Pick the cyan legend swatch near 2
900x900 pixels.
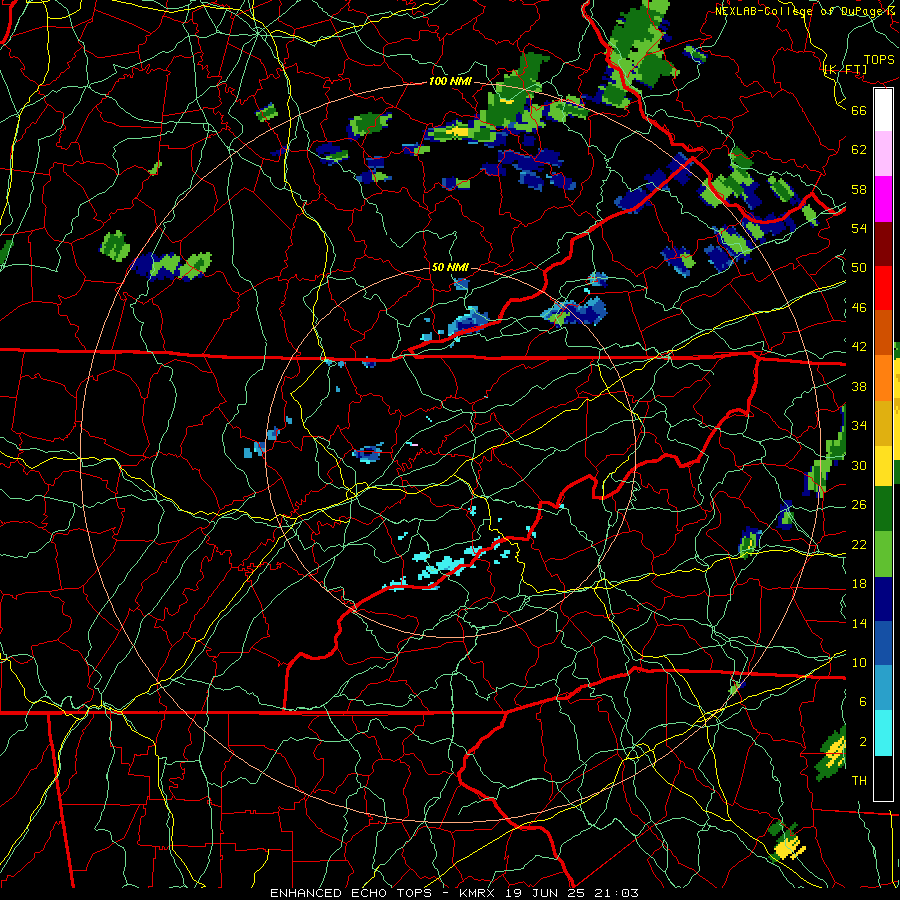tap(883, 733)
